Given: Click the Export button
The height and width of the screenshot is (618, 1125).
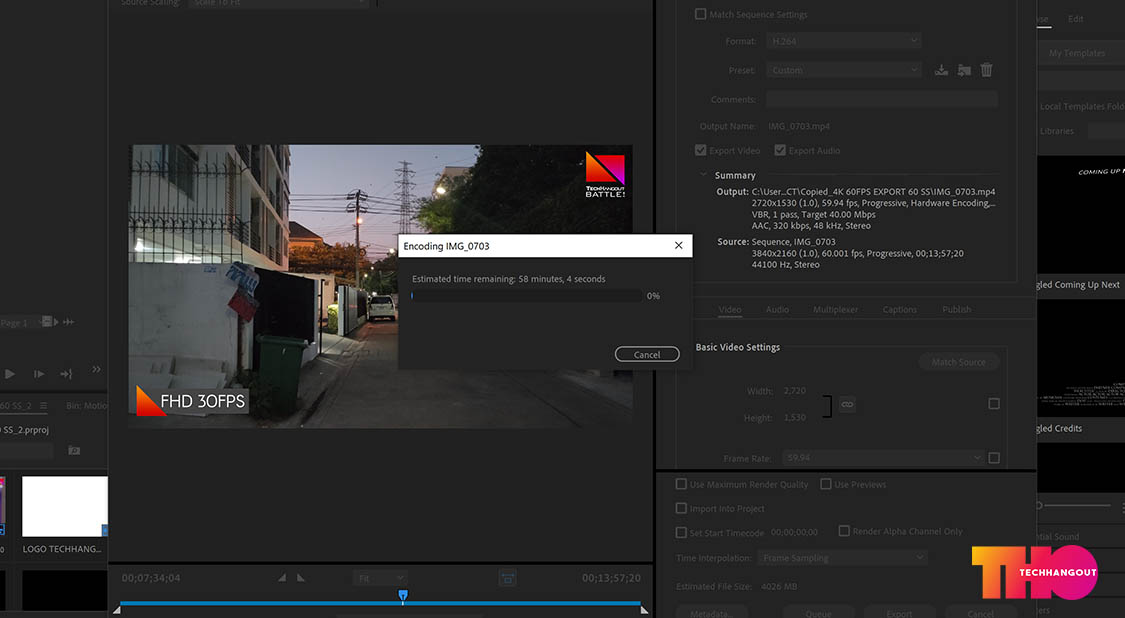Looking at the screenshot, I should point(899,613).
